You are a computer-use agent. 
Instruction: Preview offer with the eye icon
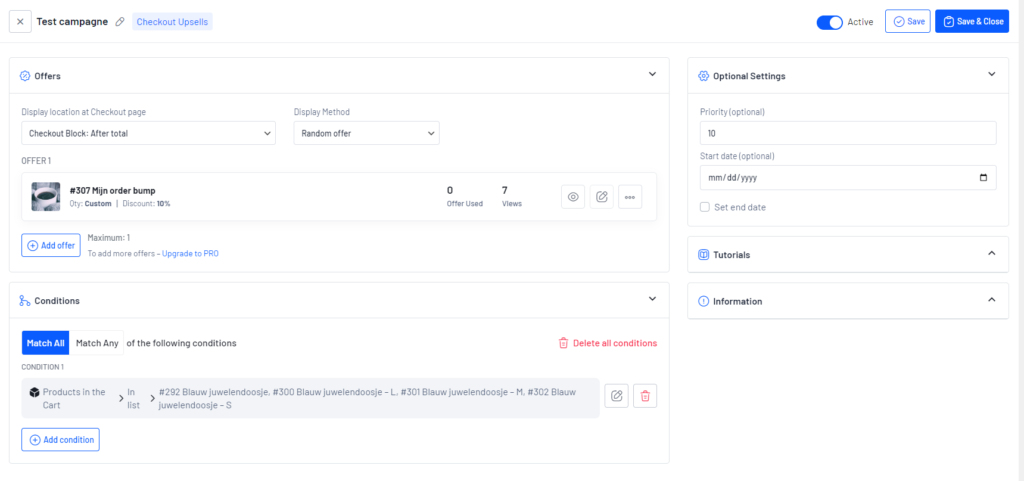[573, 197]
